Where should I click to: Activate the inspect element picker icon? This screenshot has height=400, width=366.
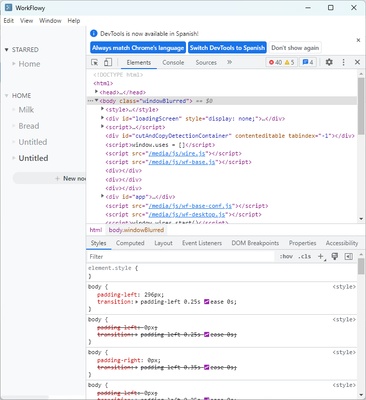tap(95, 62)
